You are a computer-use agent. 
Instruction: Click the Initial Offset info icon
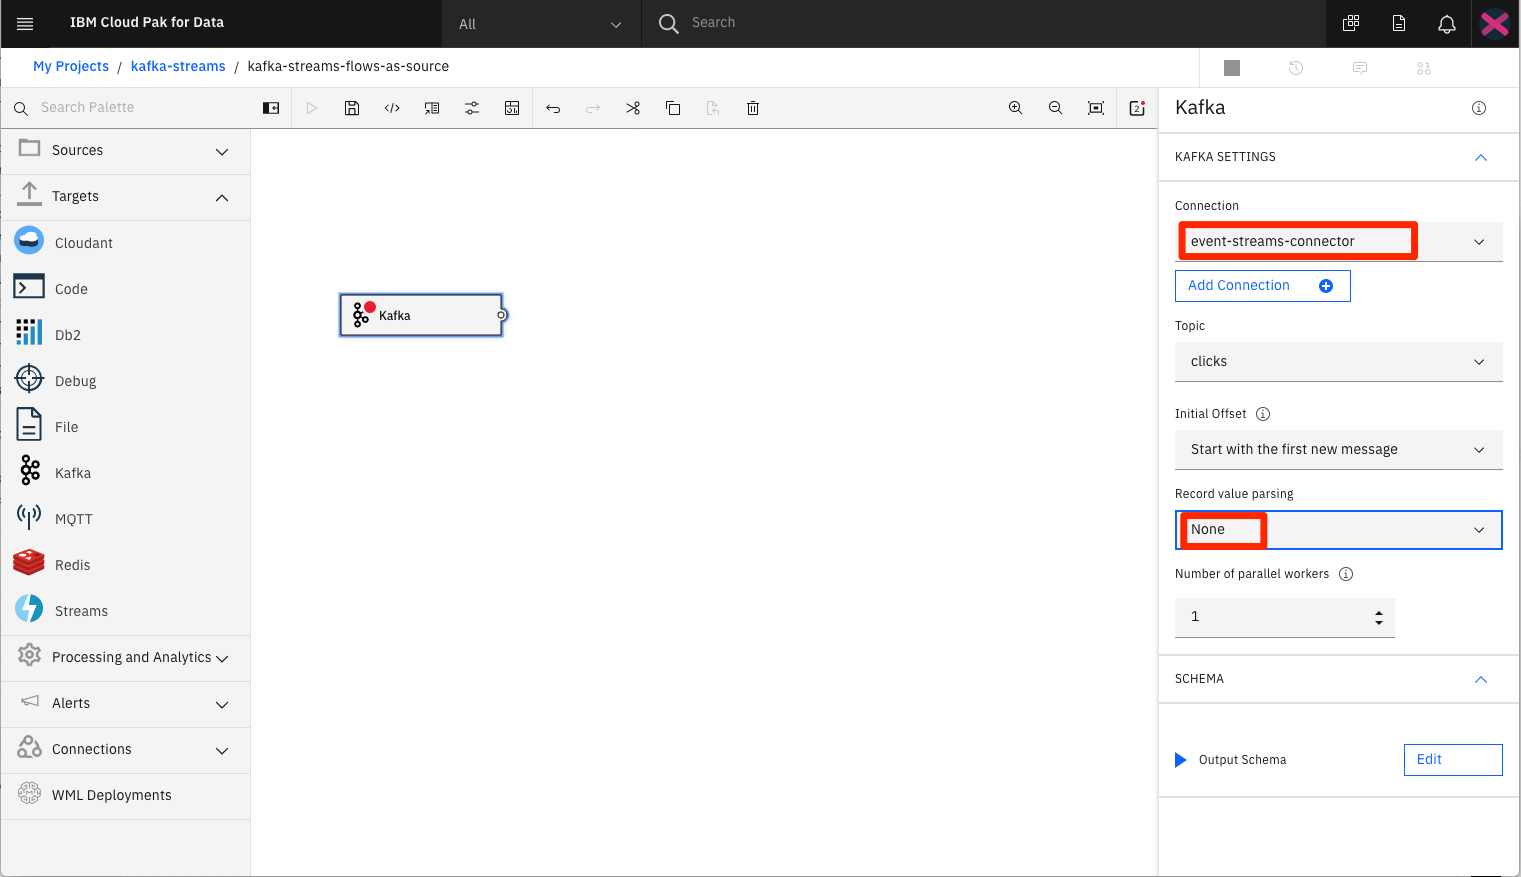(1263, 414)
